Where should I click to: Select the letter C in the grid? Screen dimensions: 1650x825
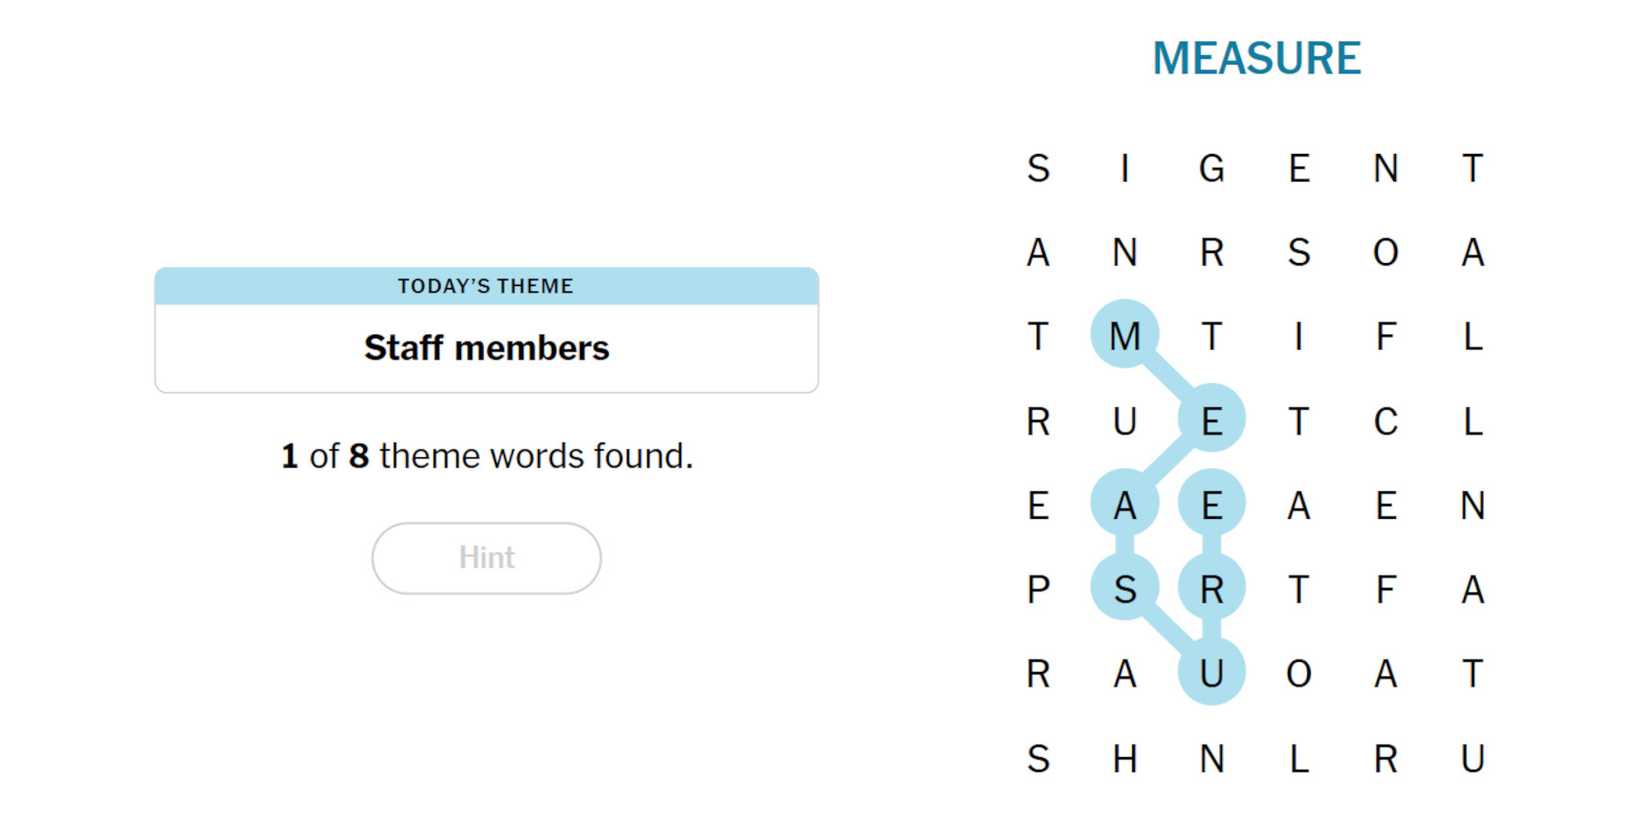point(1385,421)
